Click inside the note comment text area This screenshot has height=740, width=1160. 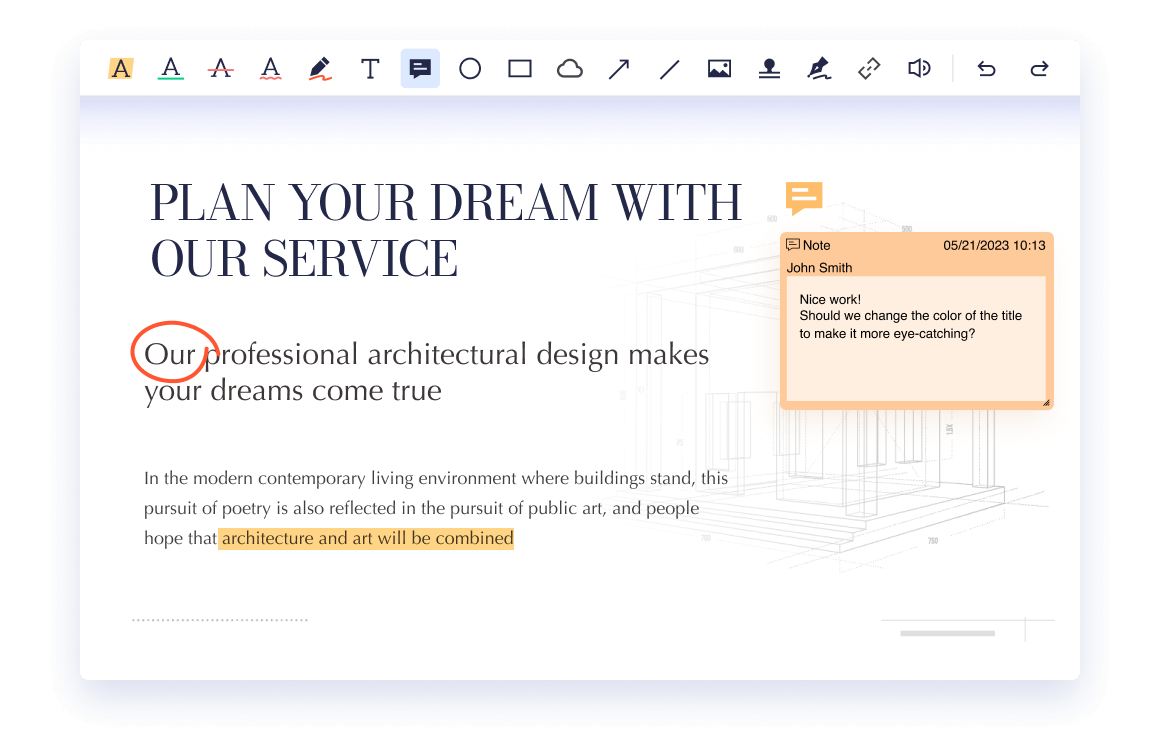tap(916, 338)
